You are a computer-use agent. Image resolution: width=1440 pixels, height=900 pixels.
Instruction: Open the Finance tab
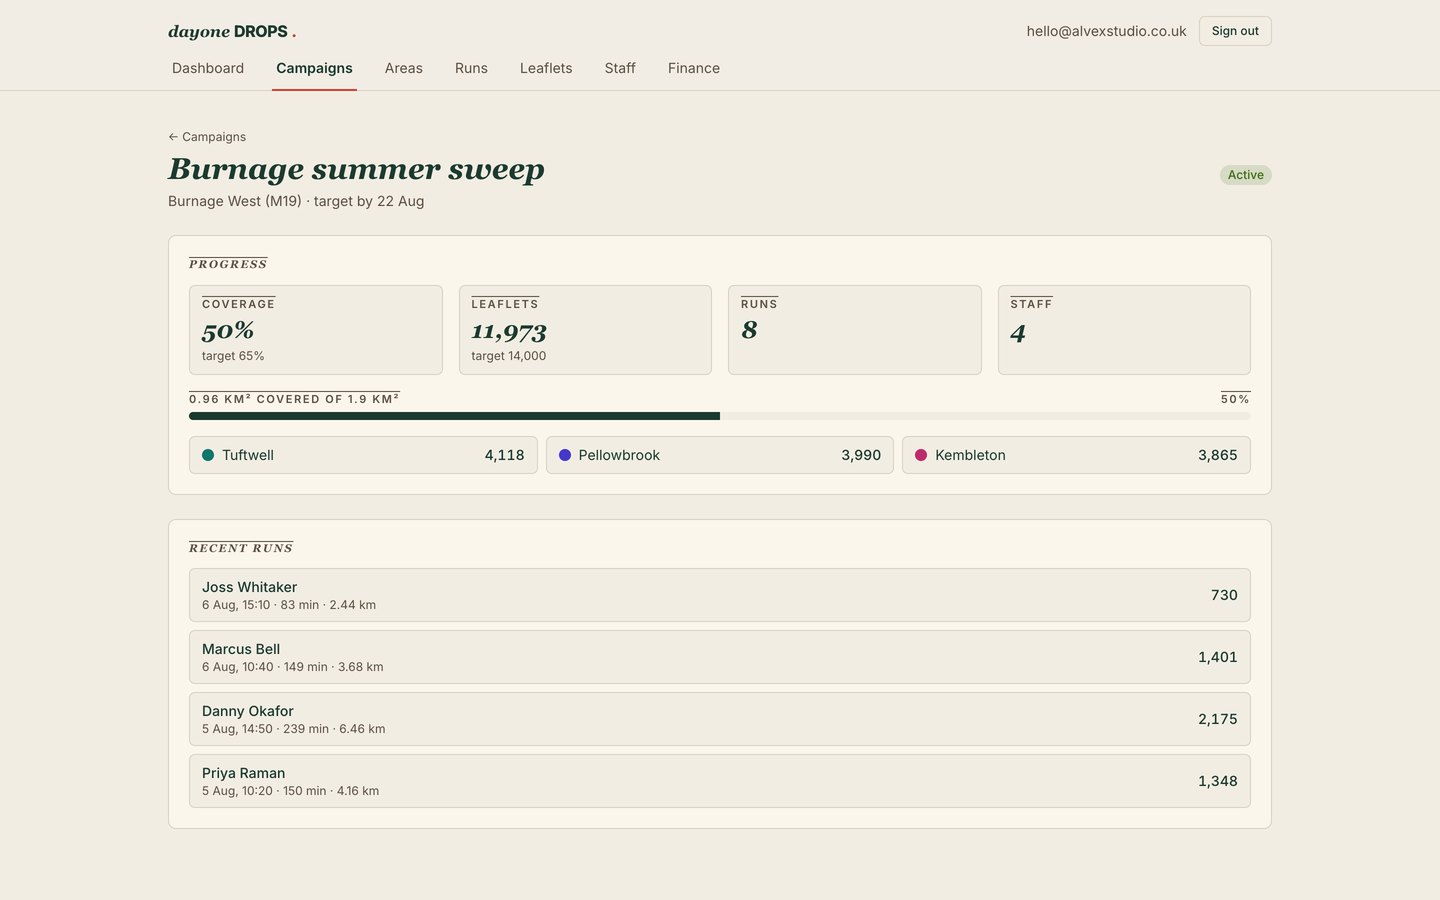[694, 68]
